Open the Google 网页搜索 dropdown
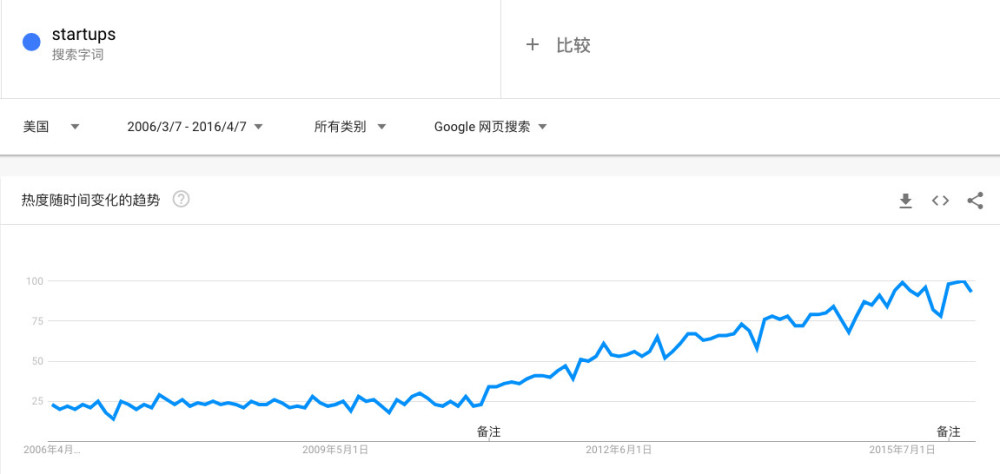 tap(490, 127)
